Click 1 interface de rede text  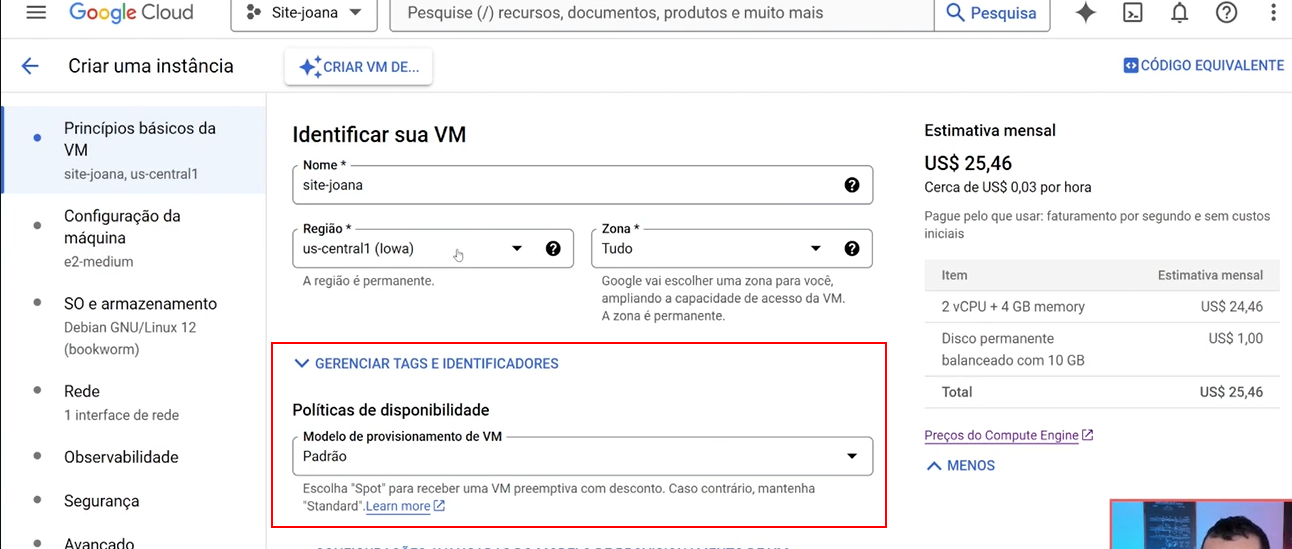point(122,415)
